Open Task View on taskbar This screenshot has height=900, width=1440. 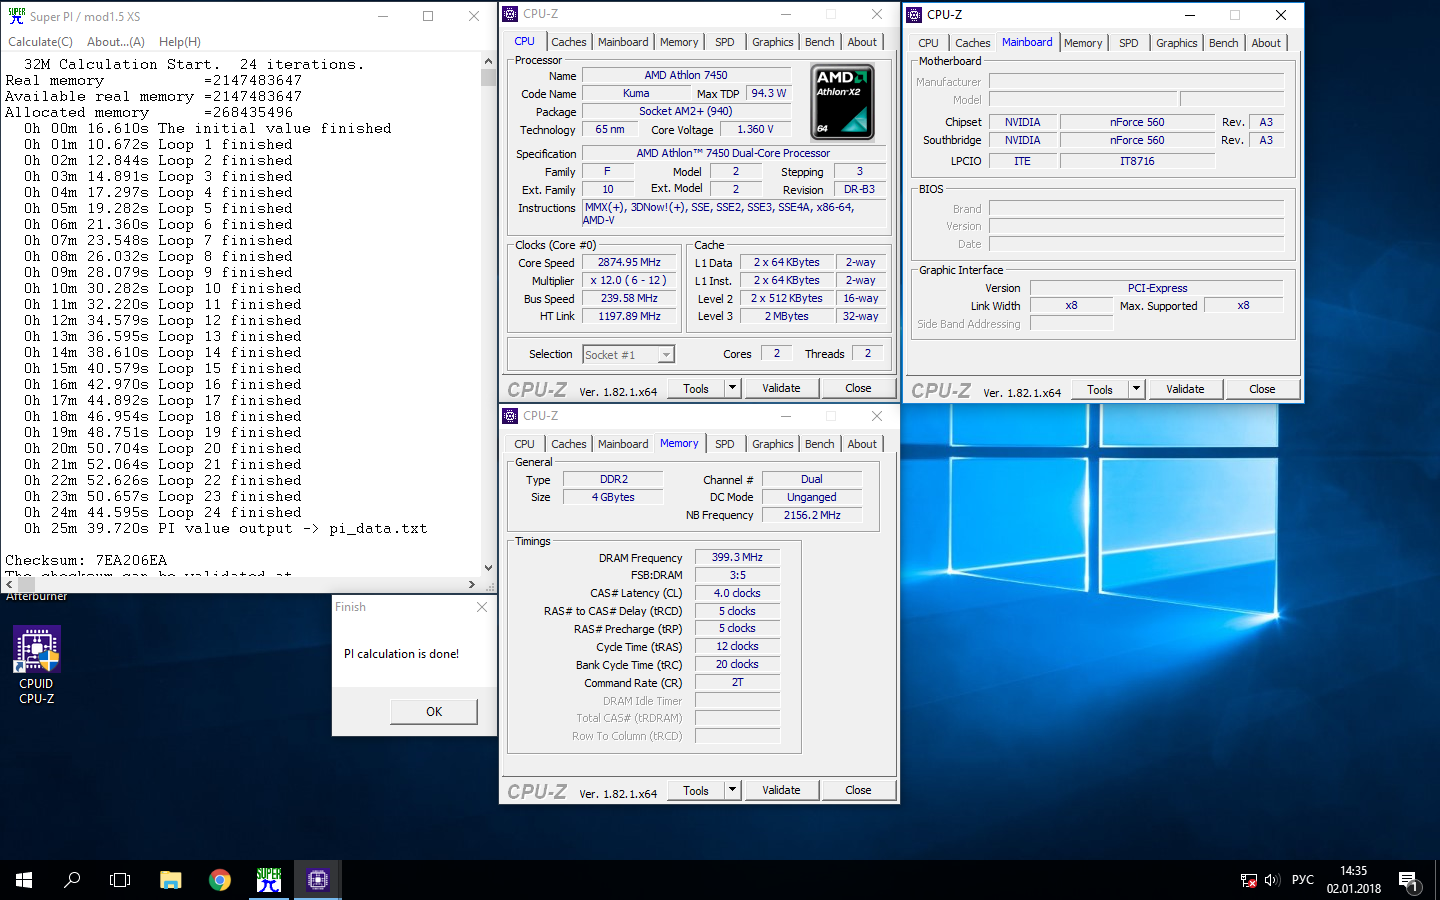click(x=120, y=880)
